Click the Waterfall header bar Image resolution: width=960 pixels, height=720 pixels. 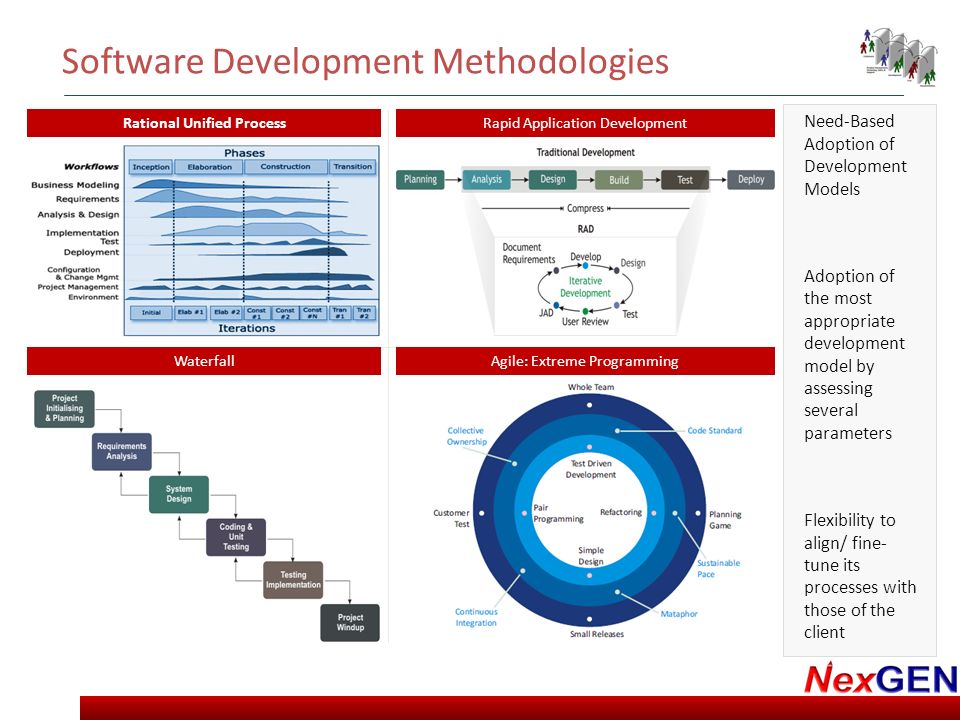click(x=204, y=361)
